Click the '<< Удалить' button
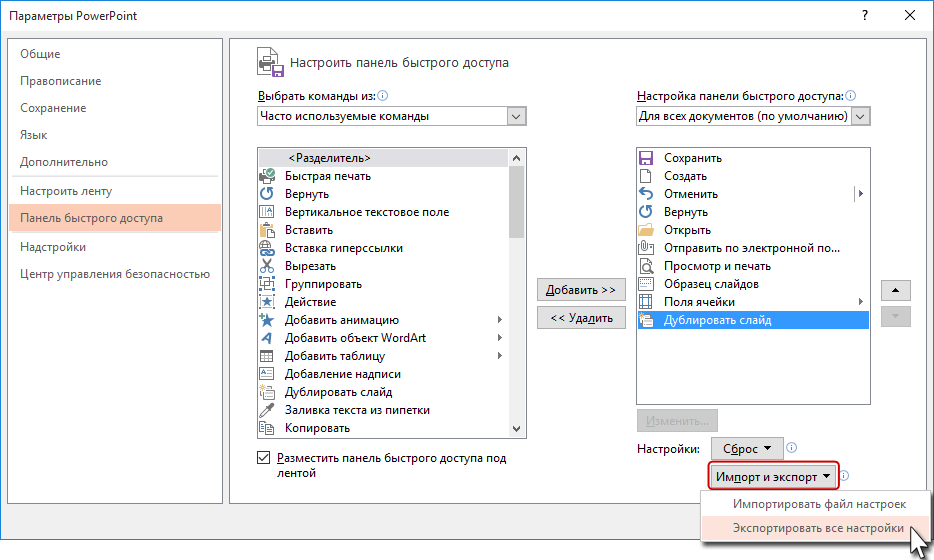The width and height of the screenshot is (934, 560). click(581, 318)
